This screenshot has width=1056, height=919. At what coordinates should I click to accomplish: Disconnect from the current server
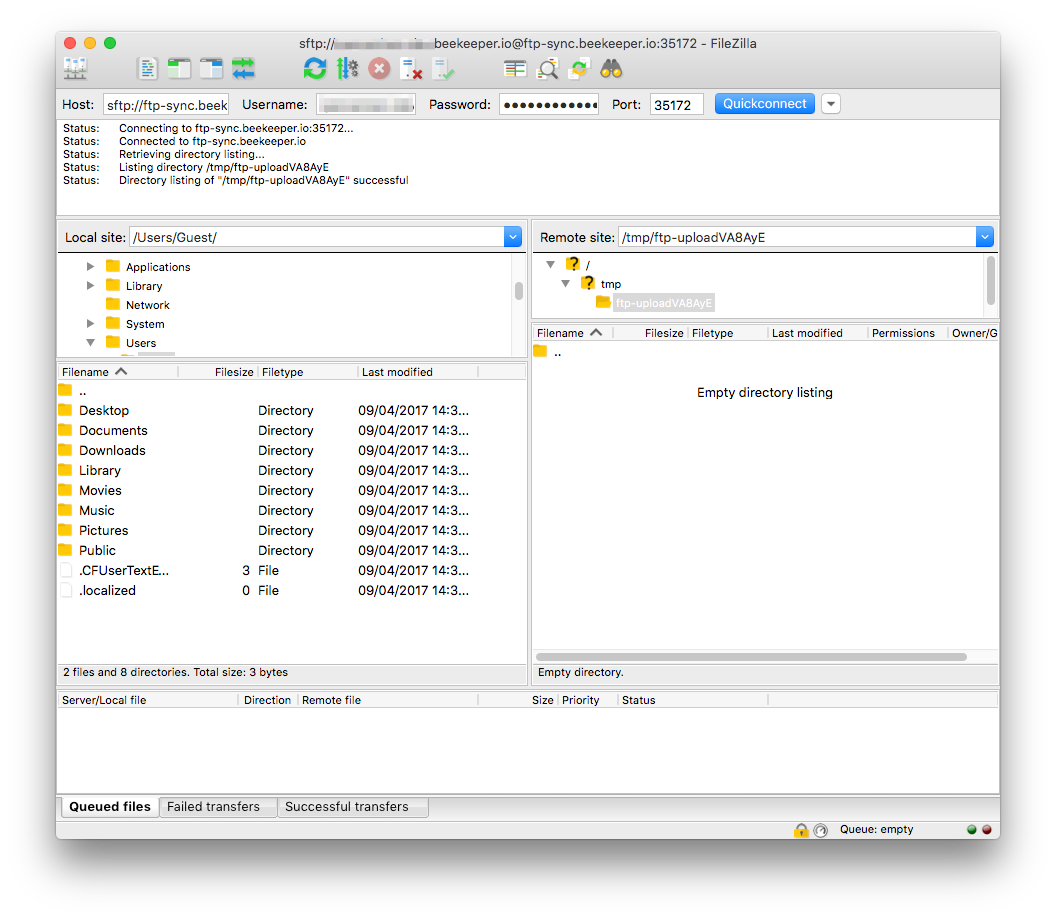[x=411, y=68]
